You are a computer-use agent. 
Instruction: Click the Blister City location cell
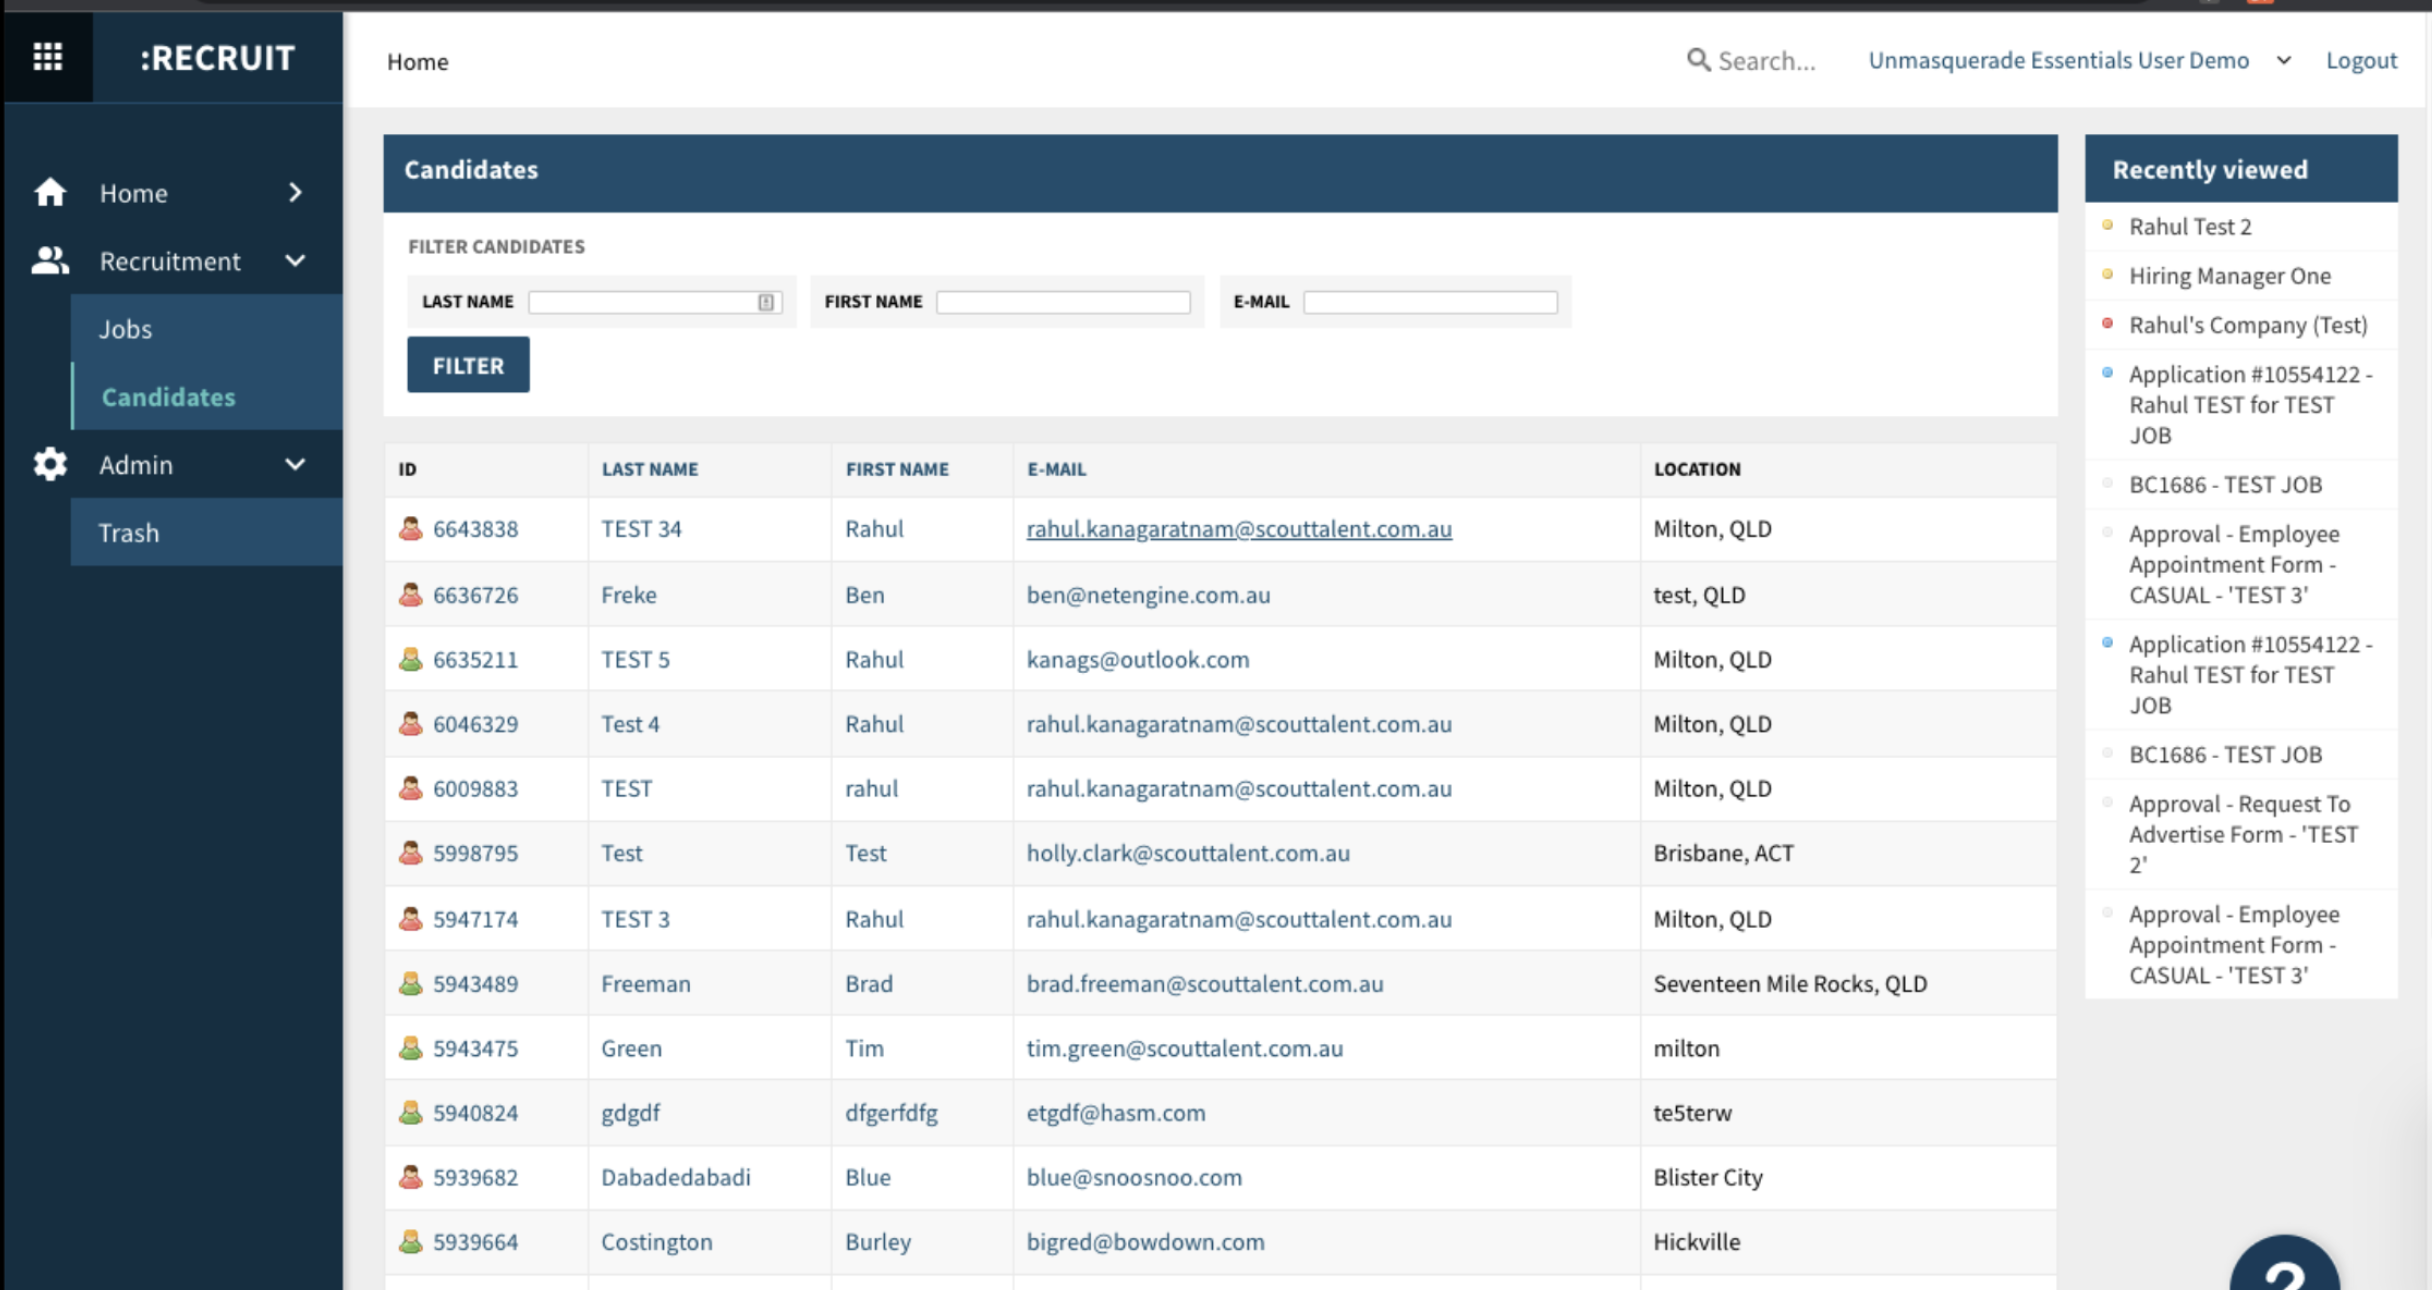pos(1708,1177)
